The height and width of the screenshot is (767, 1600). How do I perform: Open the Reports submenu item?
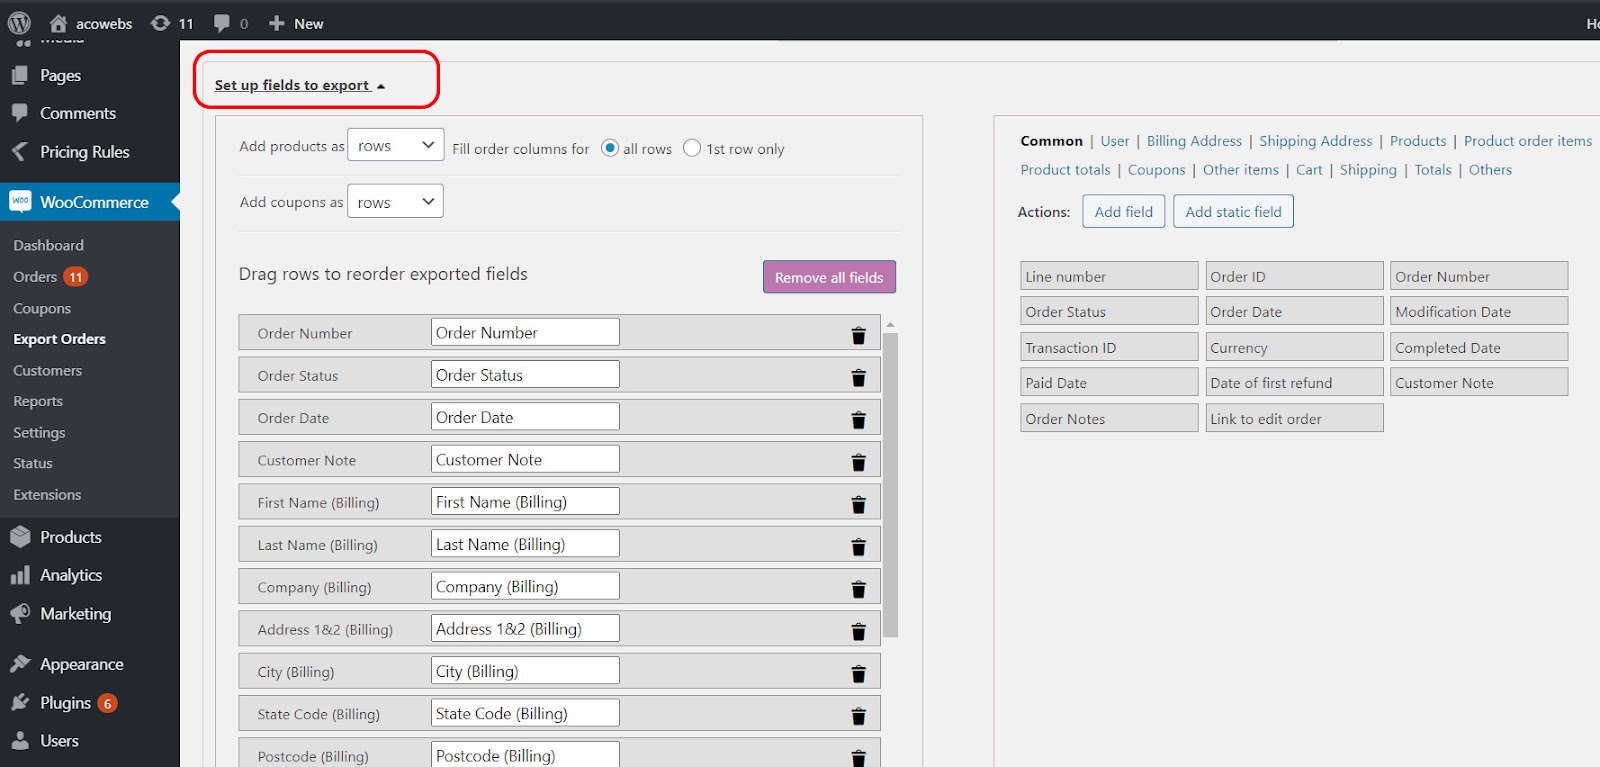[x=38, y=401]
